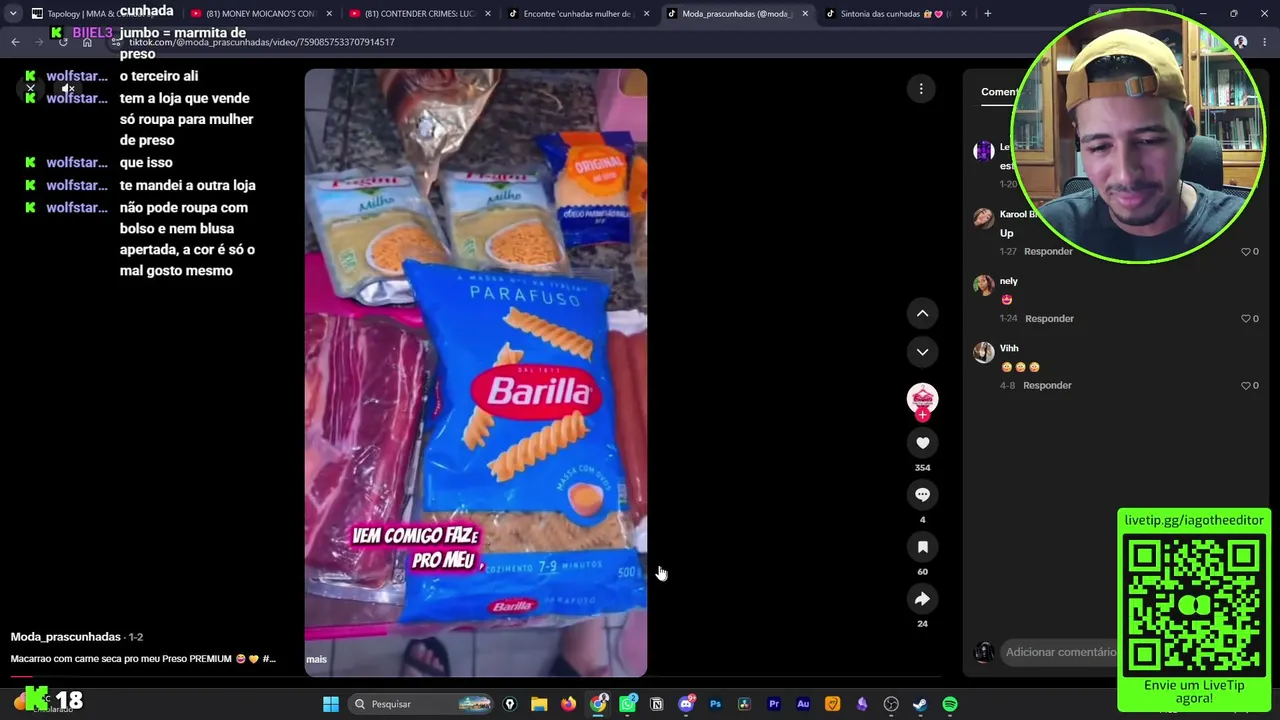Reply to nely's comment

[x=1049, y=318]
